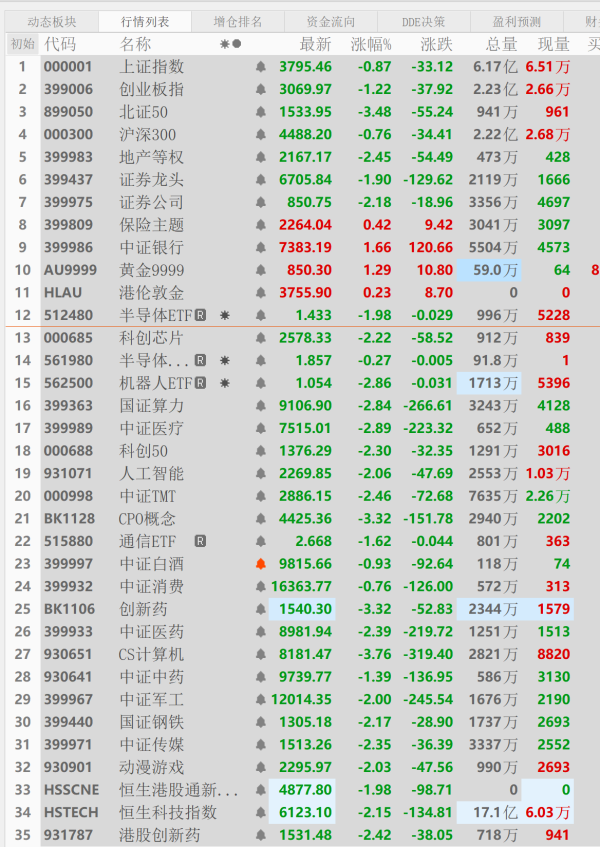Click the alert bell for 恒生科技指数
Viewport: 600px width, 847px height.
click(260, 812)
